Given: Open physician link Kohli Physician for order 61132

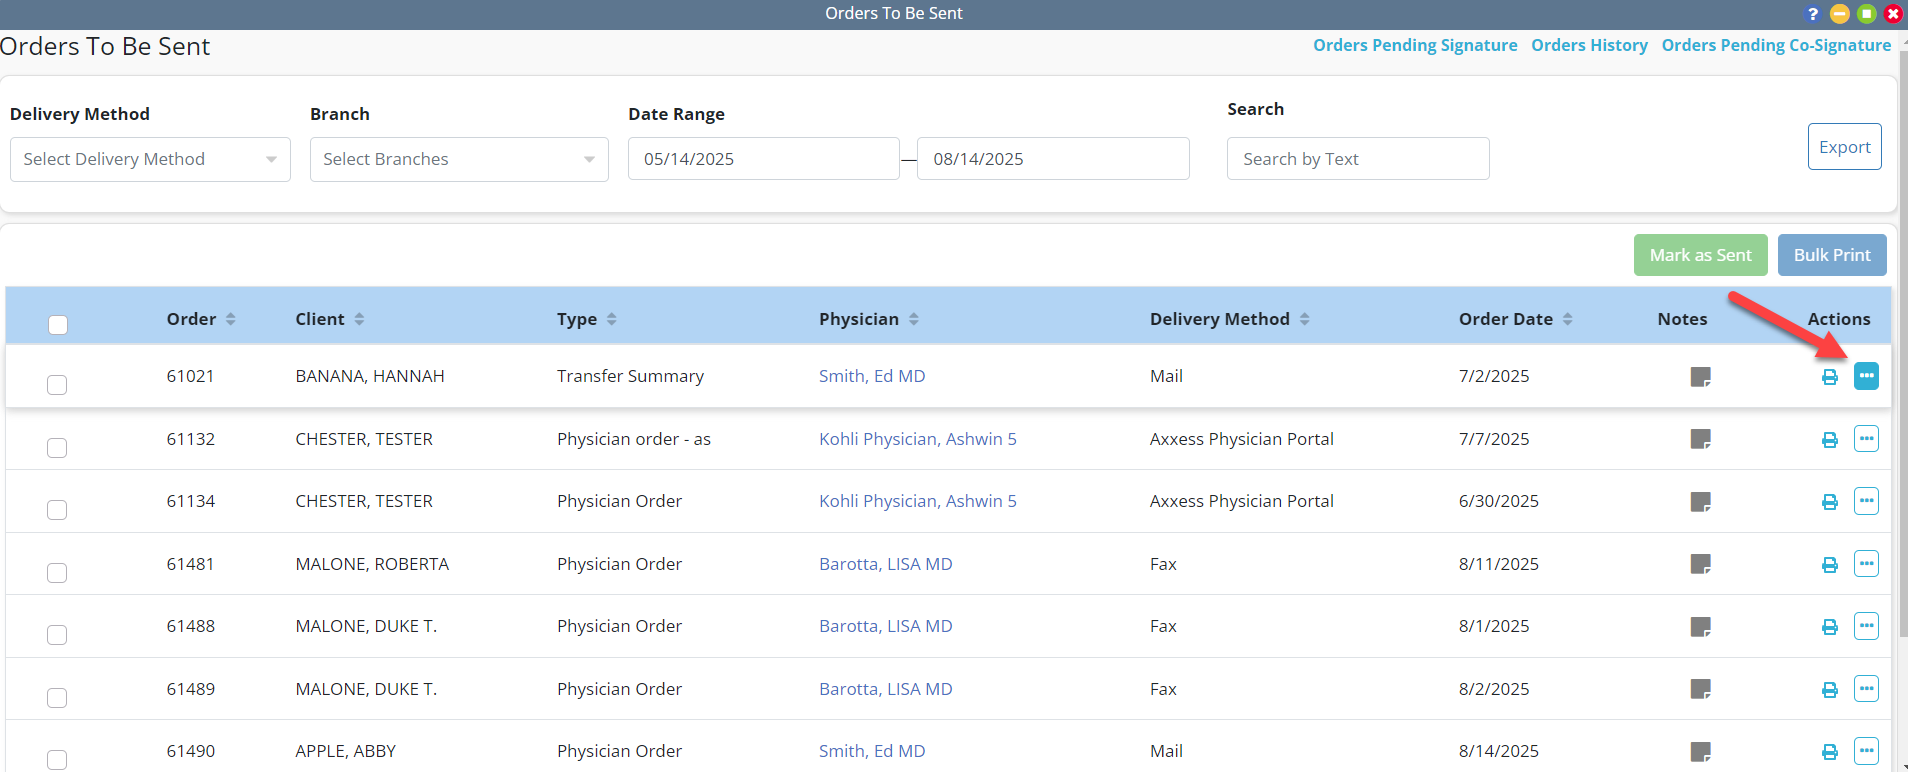Looking at the screenshot, I should point(917,439).
